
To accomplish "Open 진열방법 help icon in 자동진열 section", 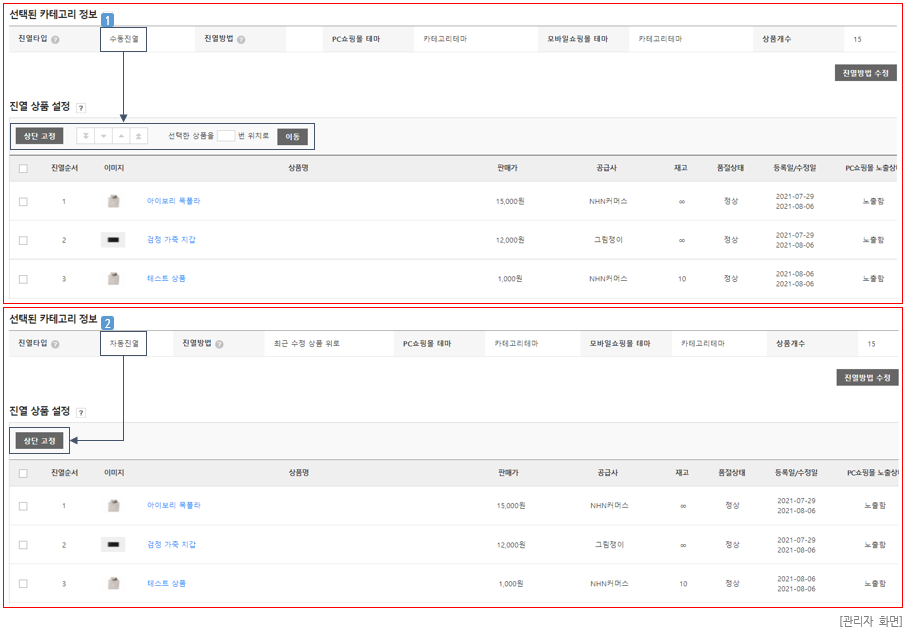I will 219,344.
